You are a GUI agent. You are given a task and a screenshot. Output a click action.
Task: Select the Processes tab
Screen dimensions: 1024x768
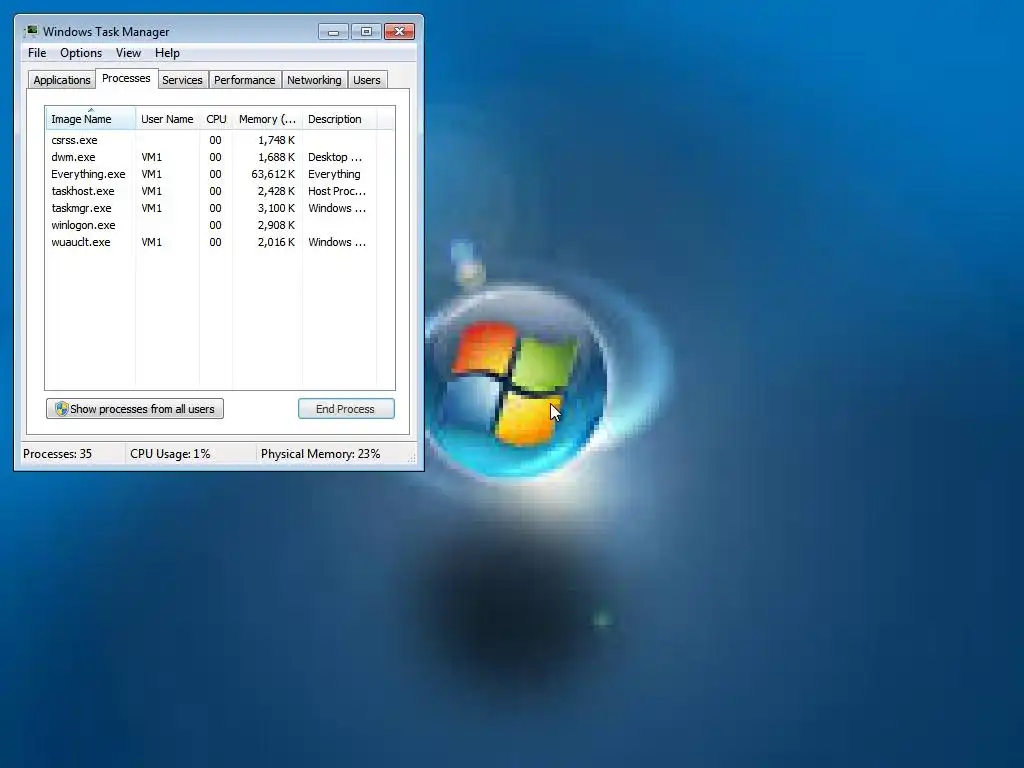coord(126,78)
